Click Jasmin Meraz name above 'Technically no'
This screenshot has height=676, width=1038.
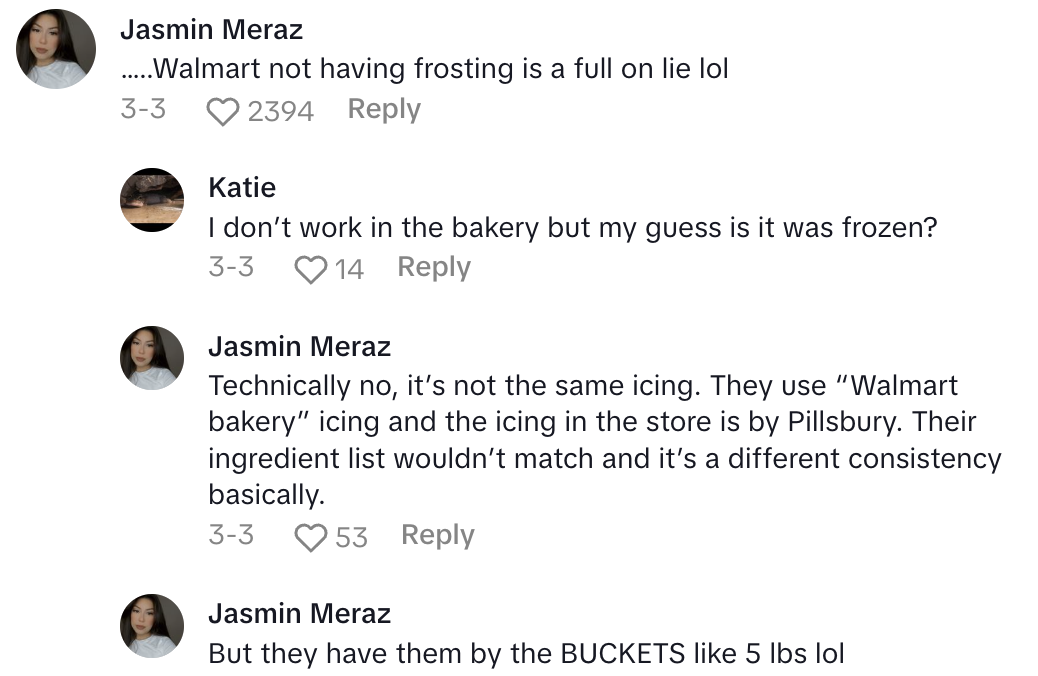pyautogui.click(x=299, y=346)
